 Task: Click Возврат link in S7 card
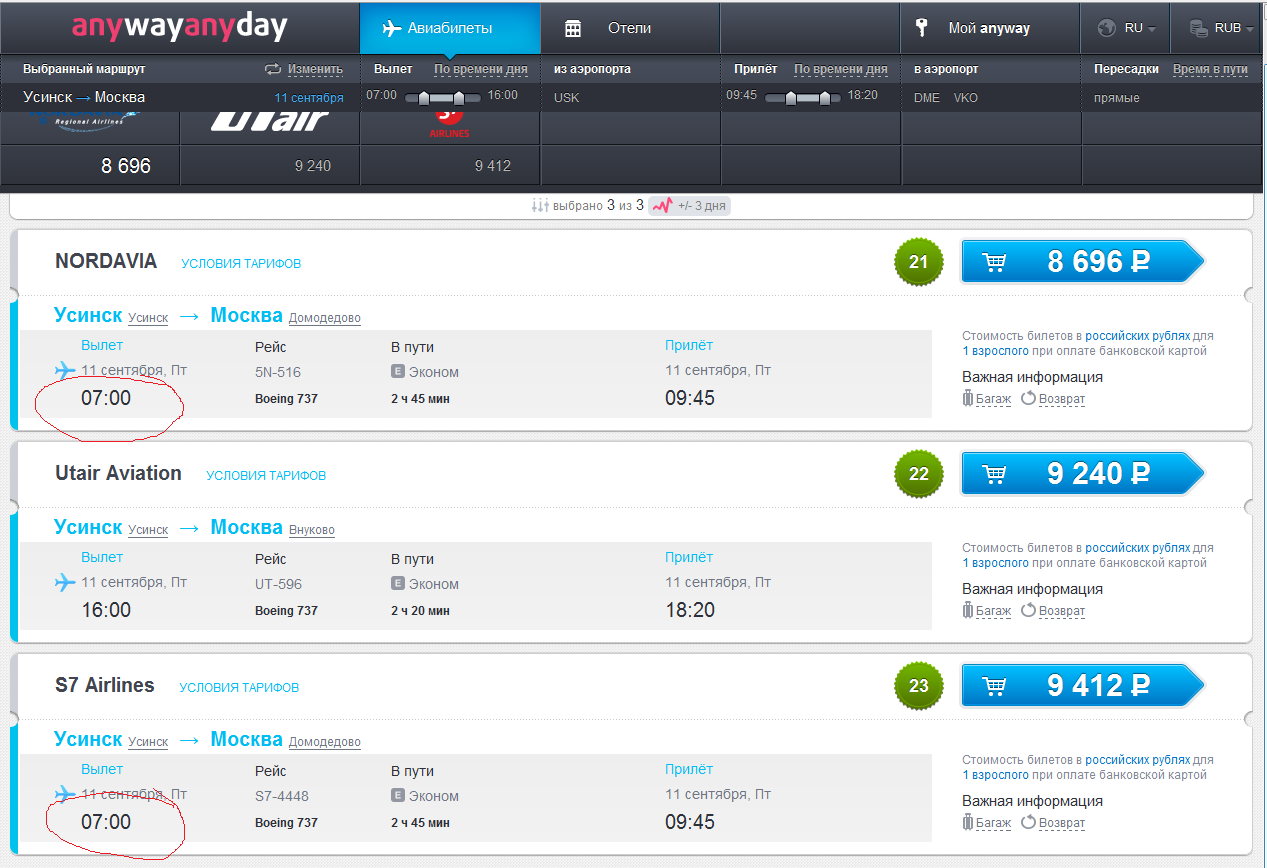[x=1062, y=823]
